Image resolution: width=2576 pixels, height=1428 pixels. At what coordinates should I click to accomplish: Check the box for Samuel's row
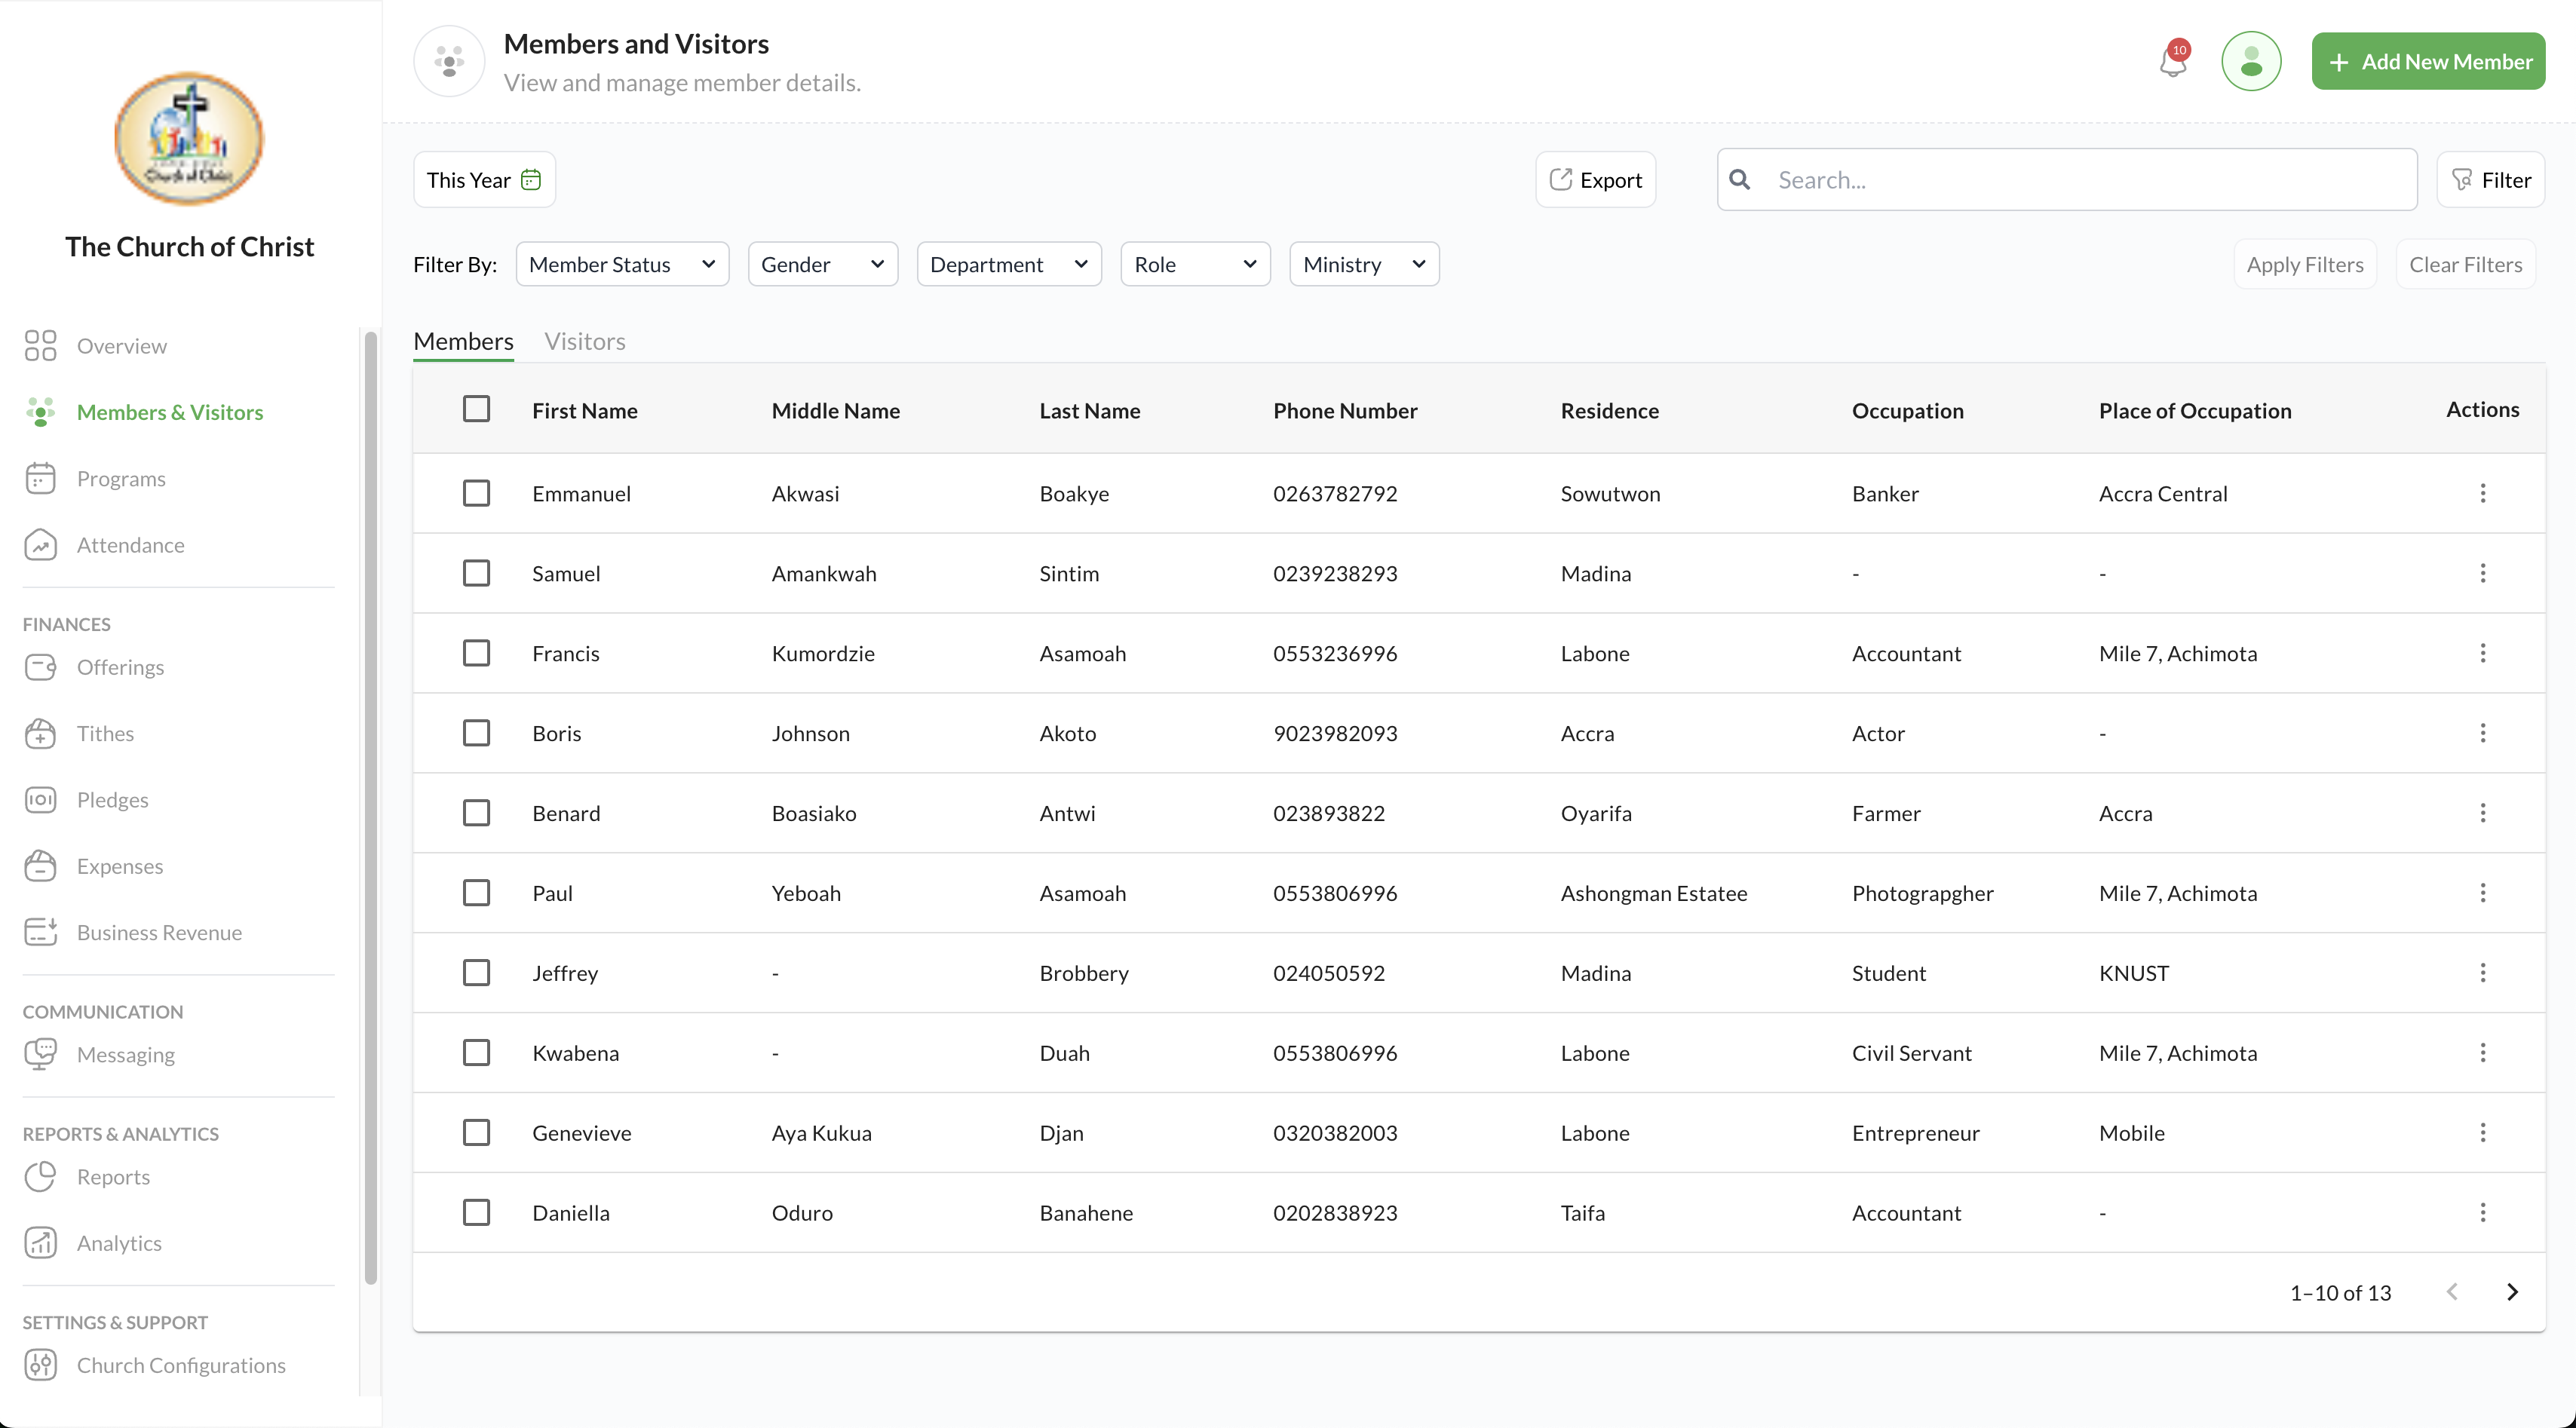[476, 573]
